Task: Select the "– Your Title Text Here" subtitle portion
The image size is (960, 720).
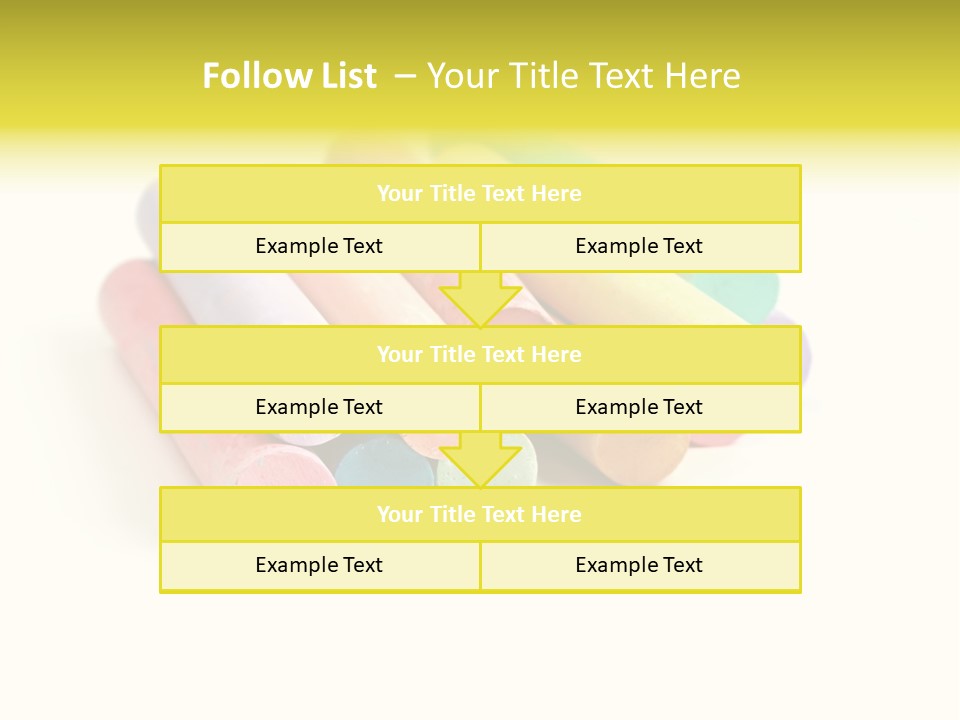Action: 568,76
